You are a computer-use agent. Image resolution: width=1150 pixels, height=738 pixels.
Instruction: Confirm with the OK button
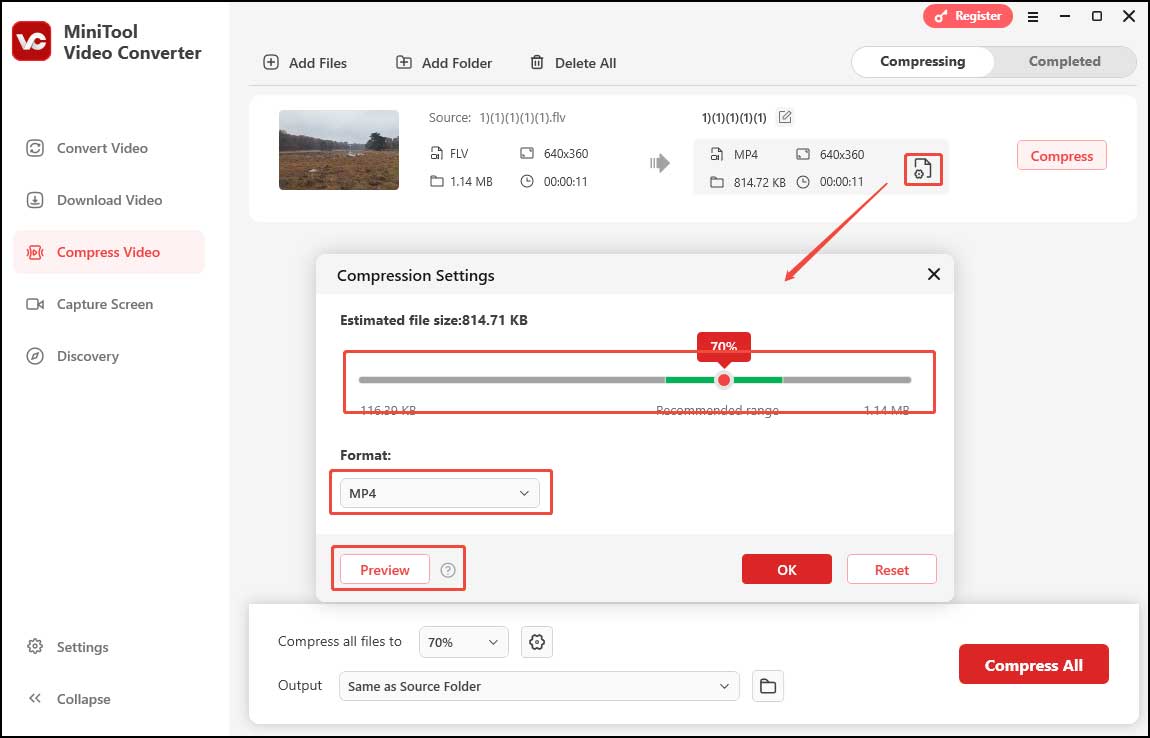786,569
